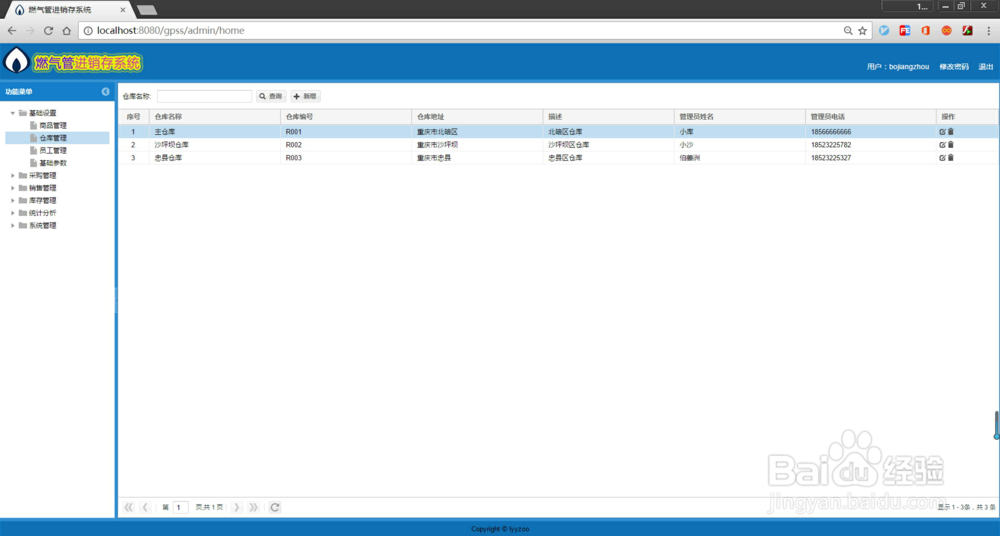Click the red FE browser extension
Viewport: 1000px width, 536px height.
click(x=904, y=31)
